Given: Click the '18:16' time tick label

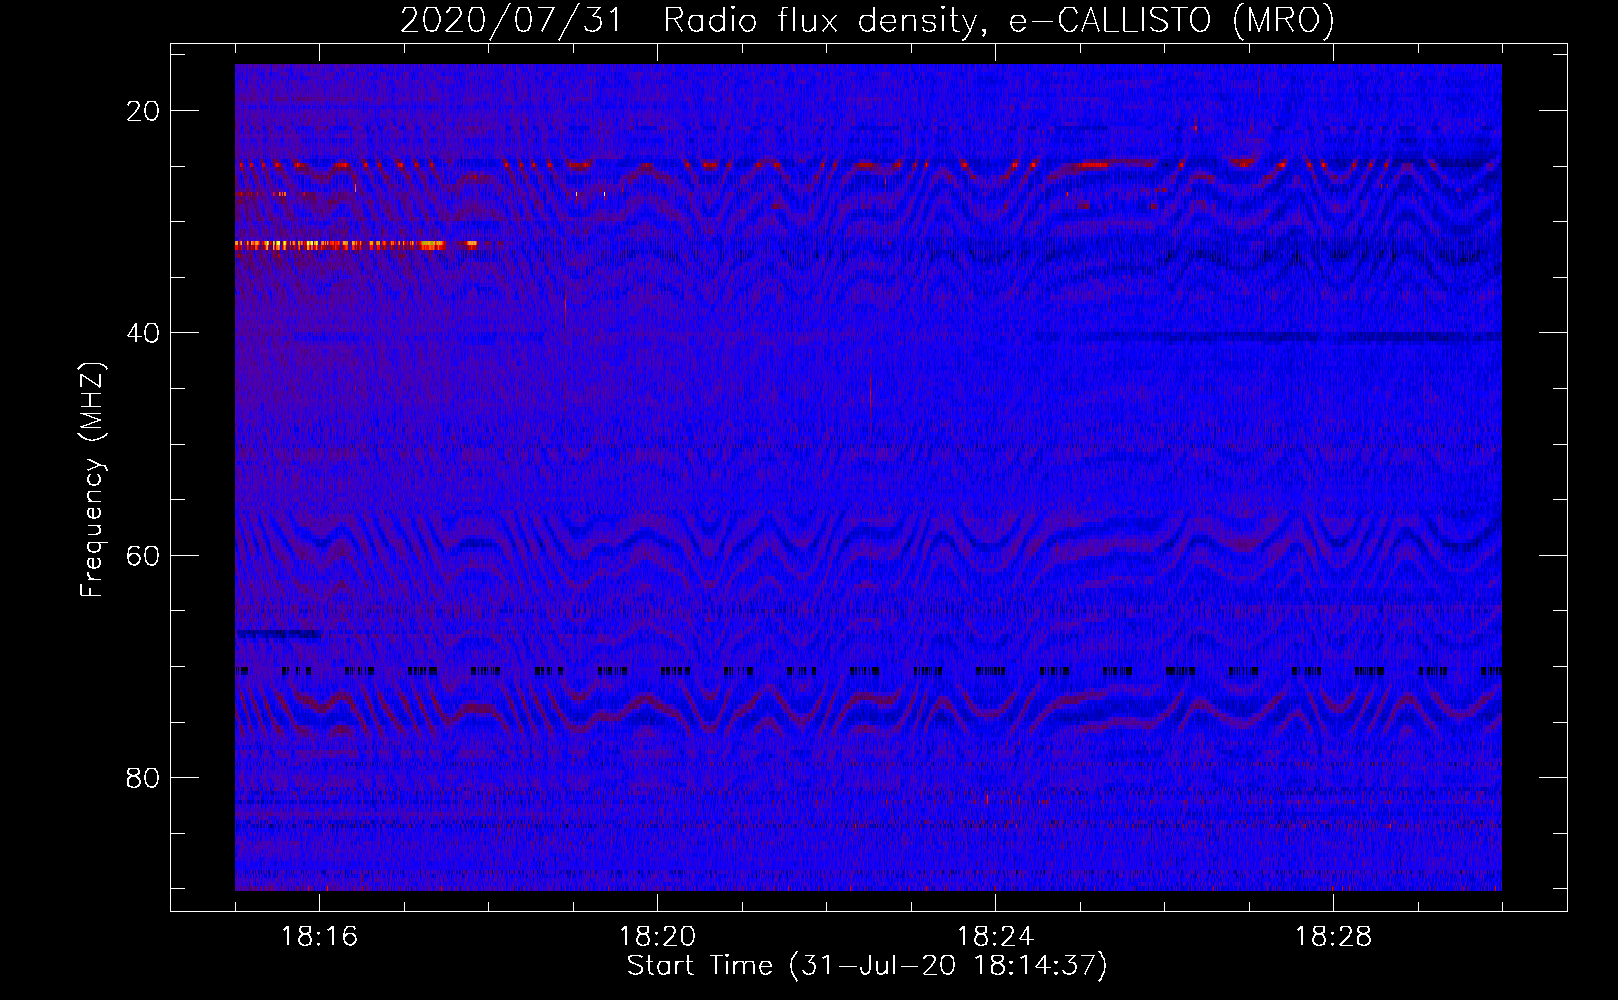Looking at the screenshot, I should click(x=319, y=937).
